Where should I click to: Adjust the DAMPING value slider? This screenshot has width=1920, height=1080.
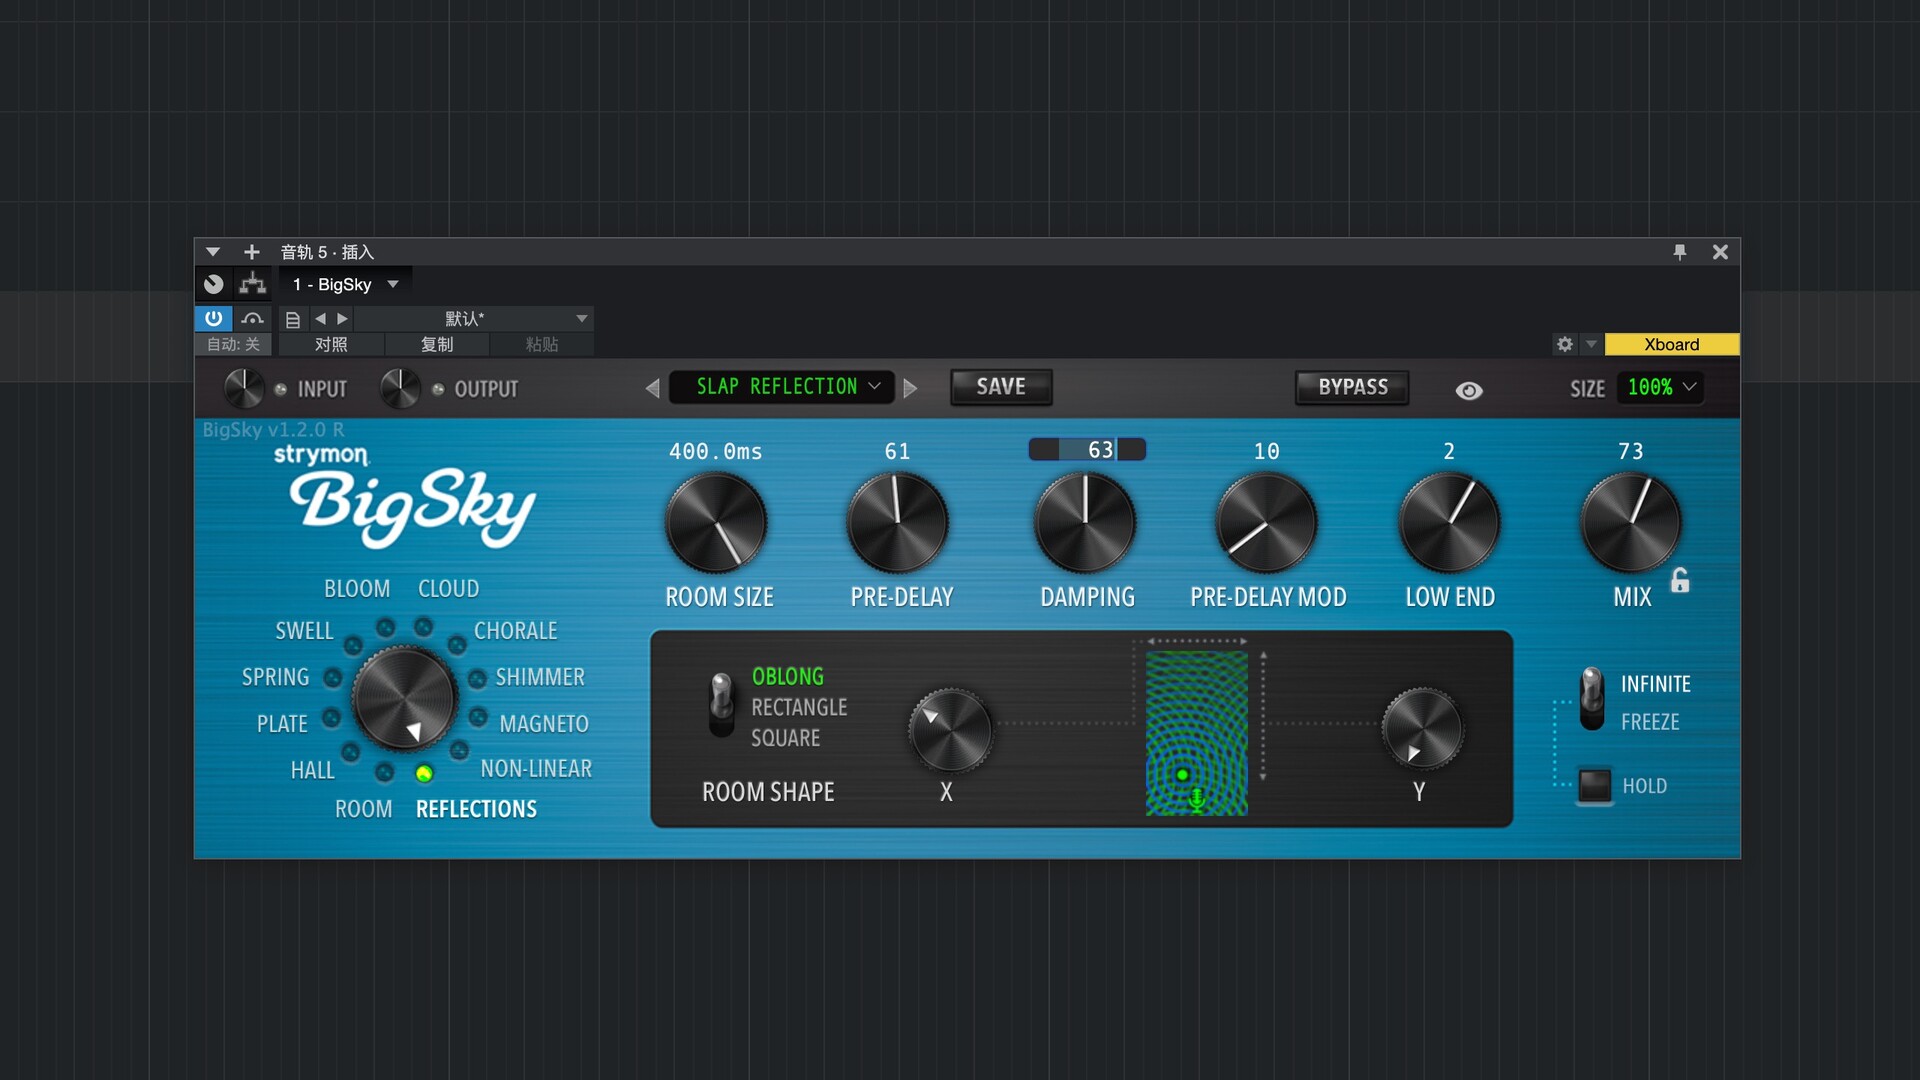point(1086,450)
